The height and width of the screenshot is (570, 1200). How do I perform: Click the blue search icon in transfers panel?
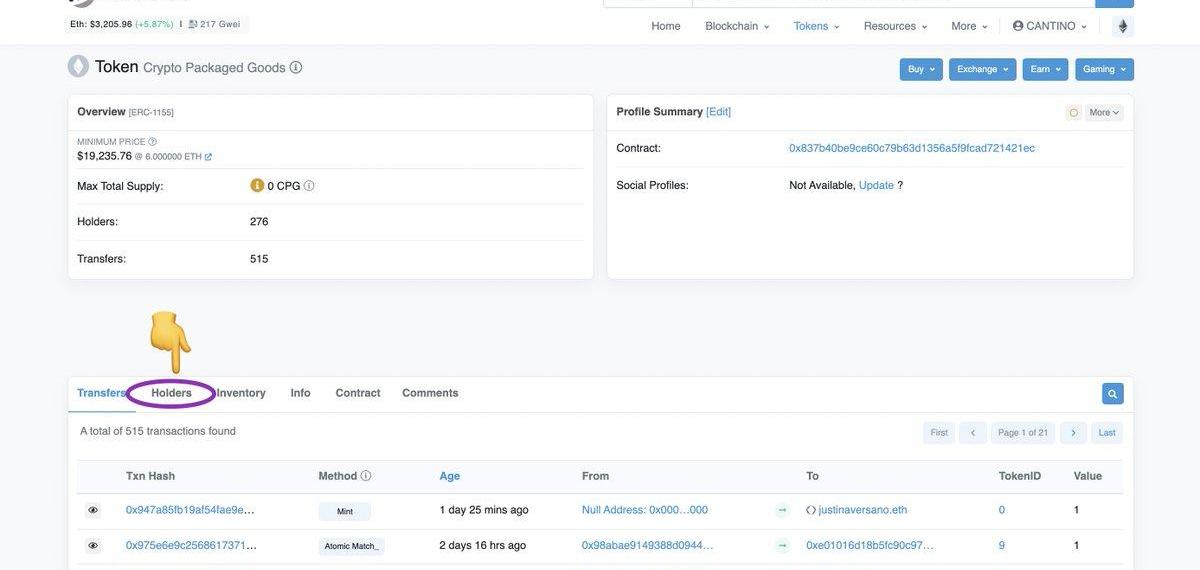pyautogui.click(x=1112, y=394)
